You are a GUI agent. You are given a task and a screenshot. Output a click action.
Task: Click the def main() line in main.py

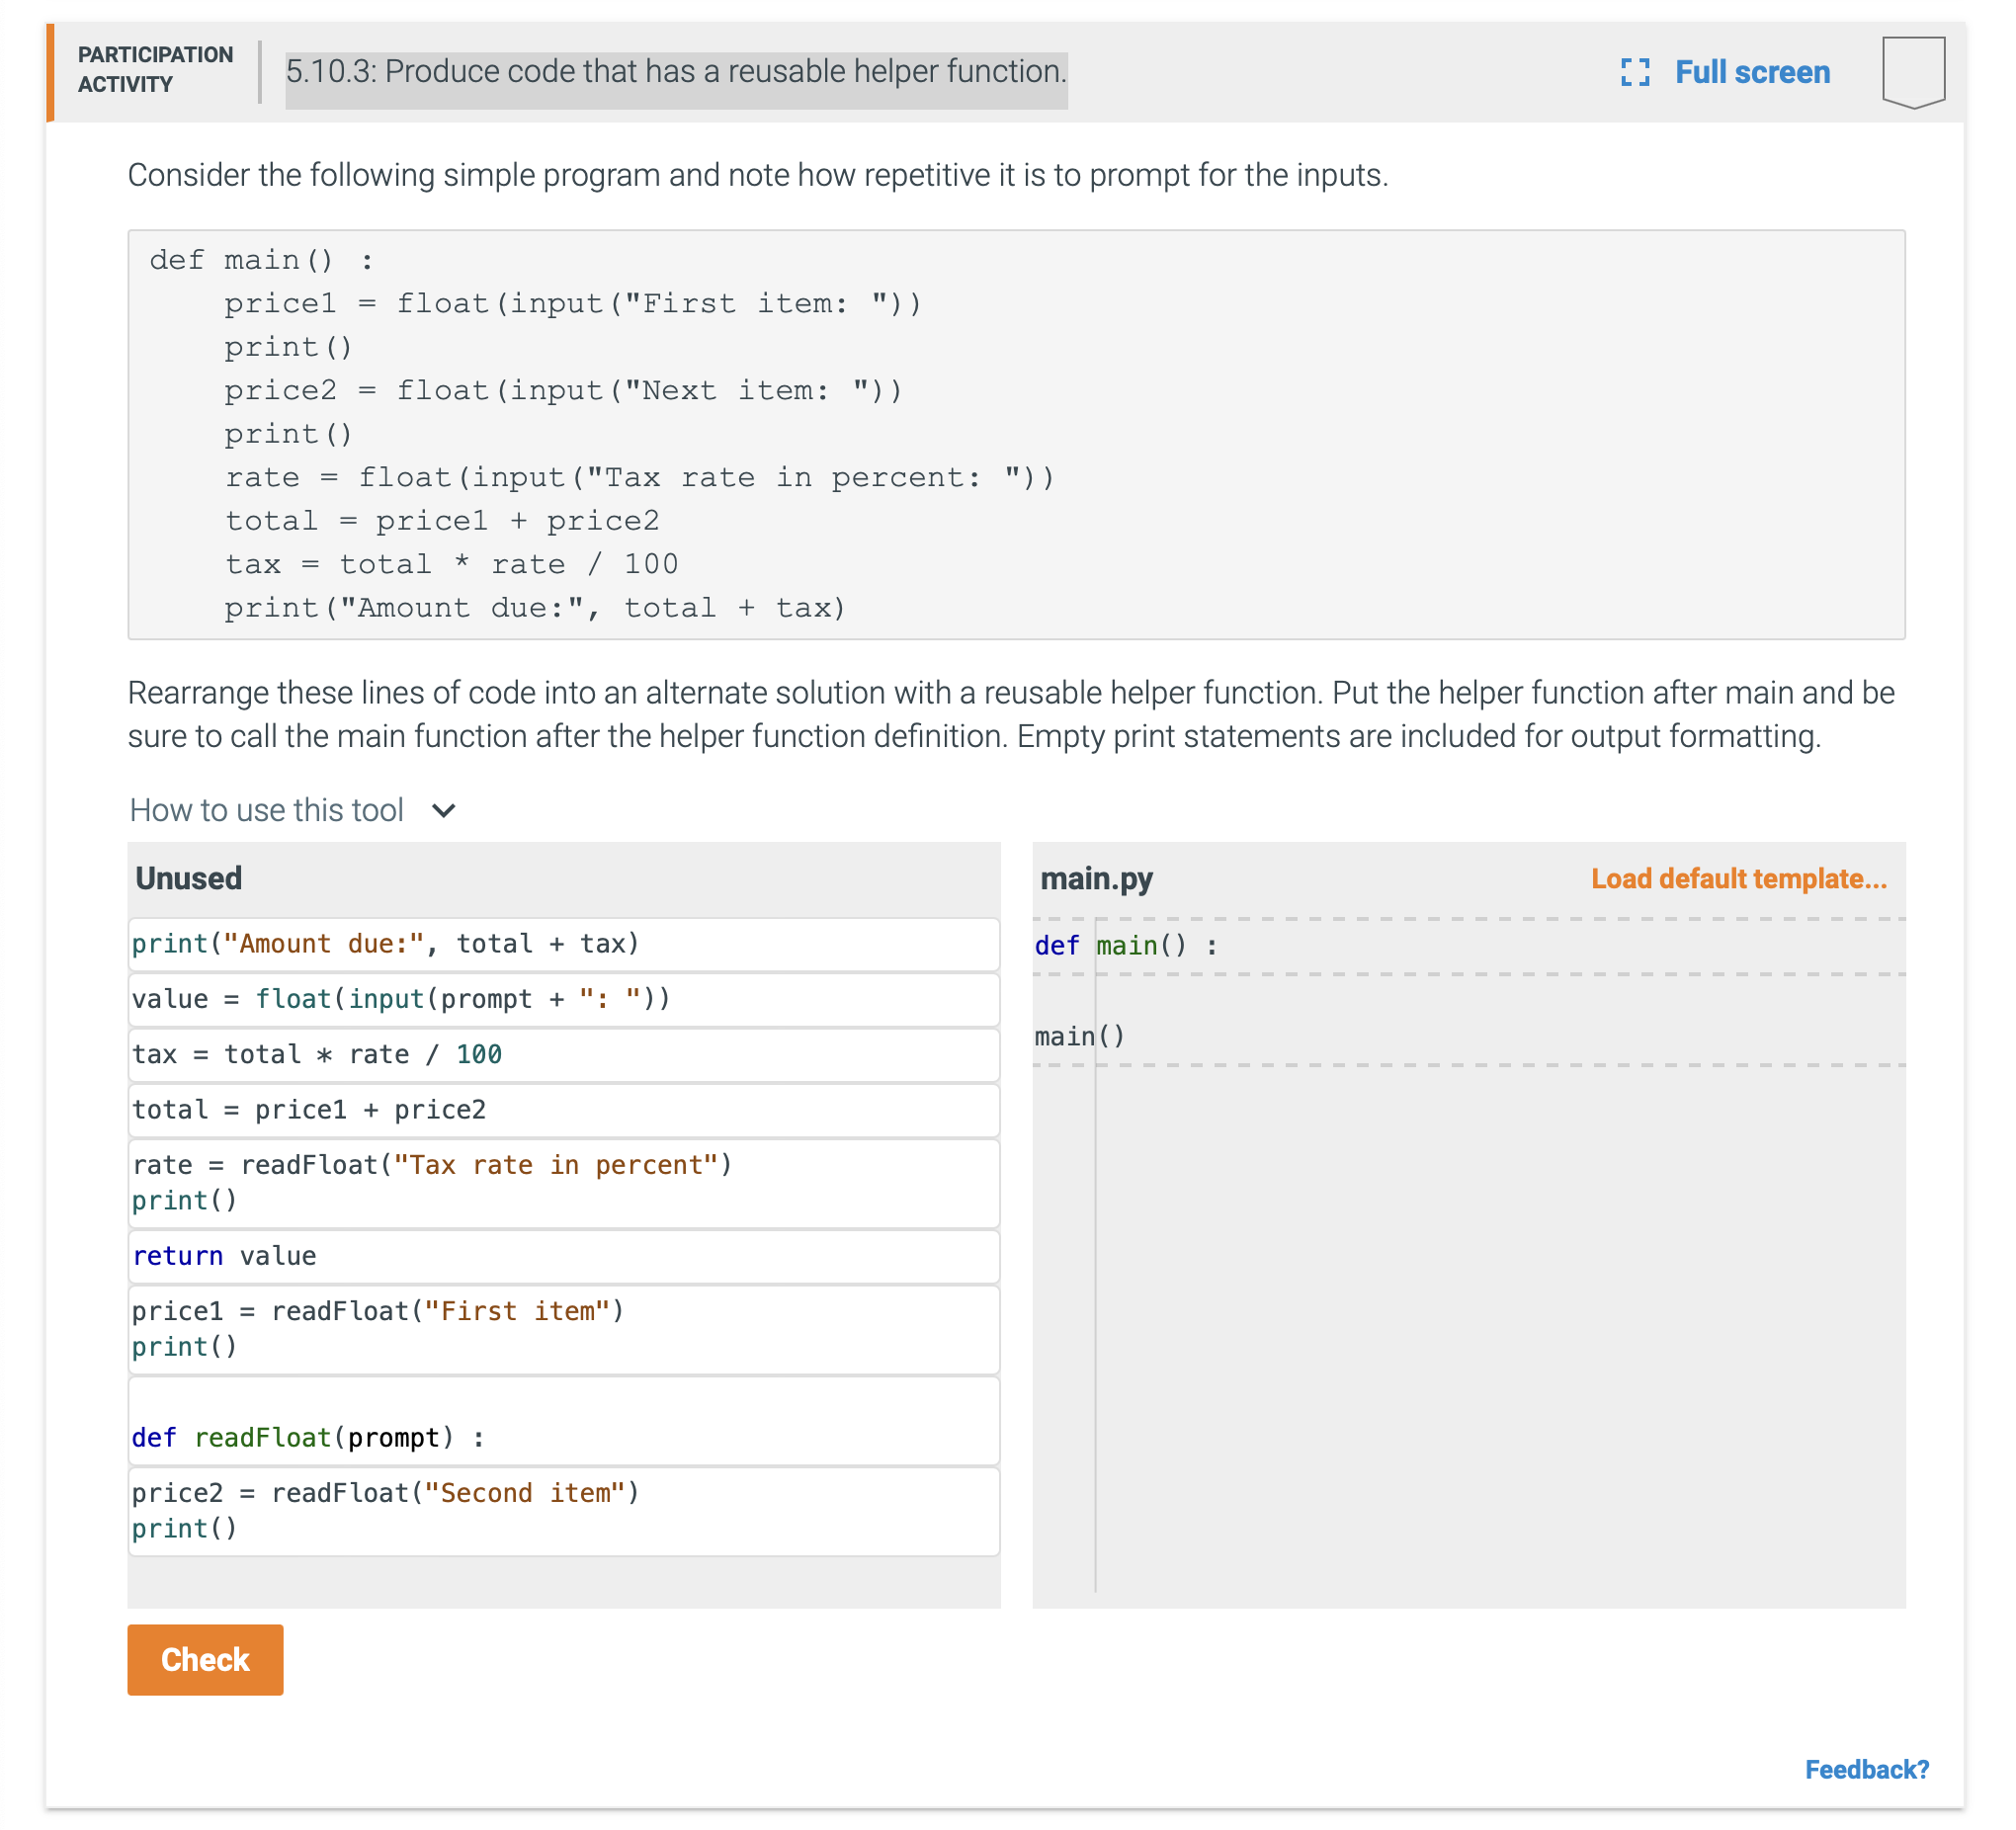click(x=1127, y=946)
